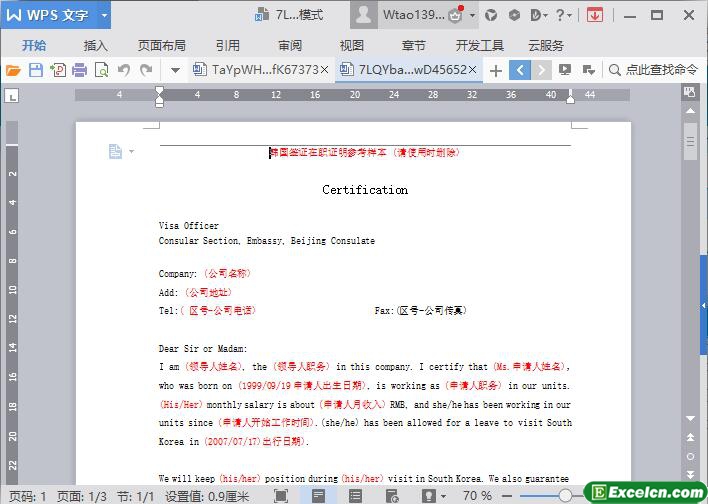Click the vertical scrollbar thumb

coord(690,142)
